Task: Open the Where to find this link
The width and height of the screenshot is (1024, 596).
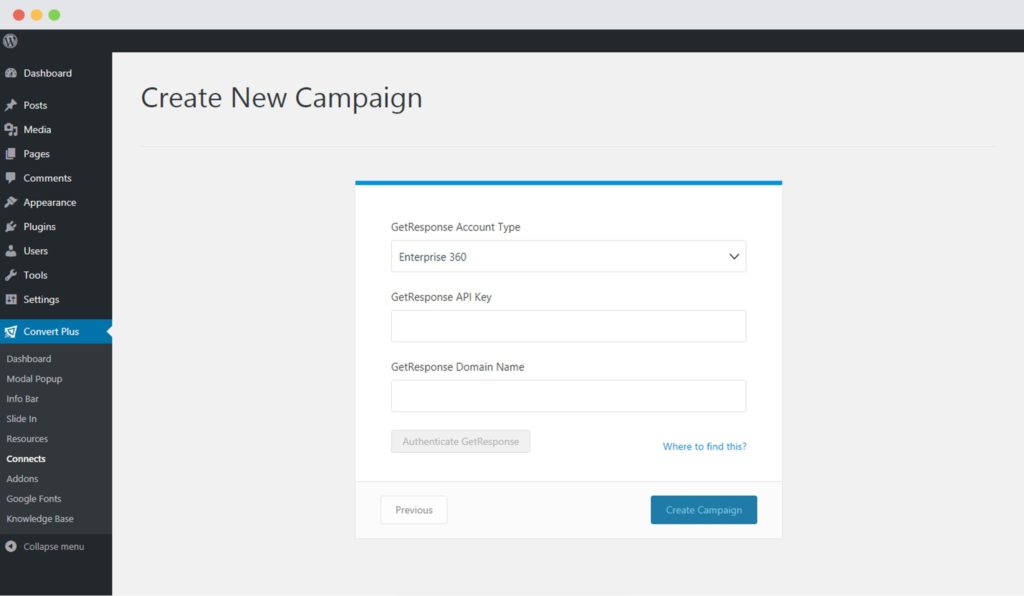Action: [703, 446]
